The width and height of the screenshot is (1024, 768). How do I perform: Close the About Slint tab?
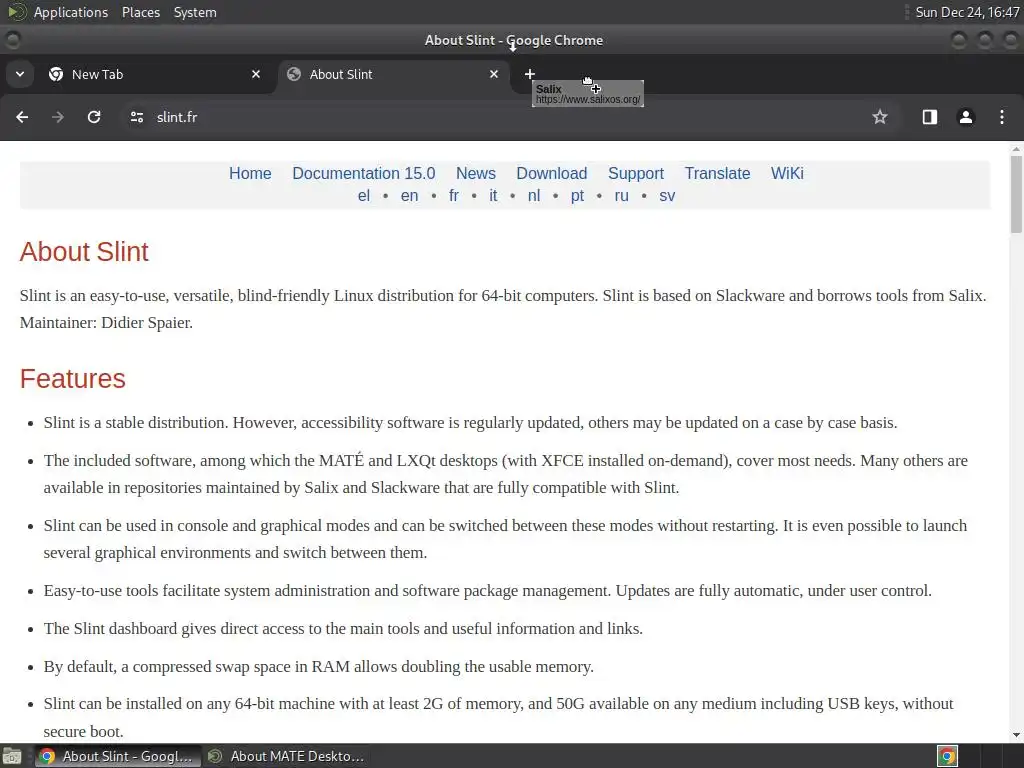coord(494,74)
